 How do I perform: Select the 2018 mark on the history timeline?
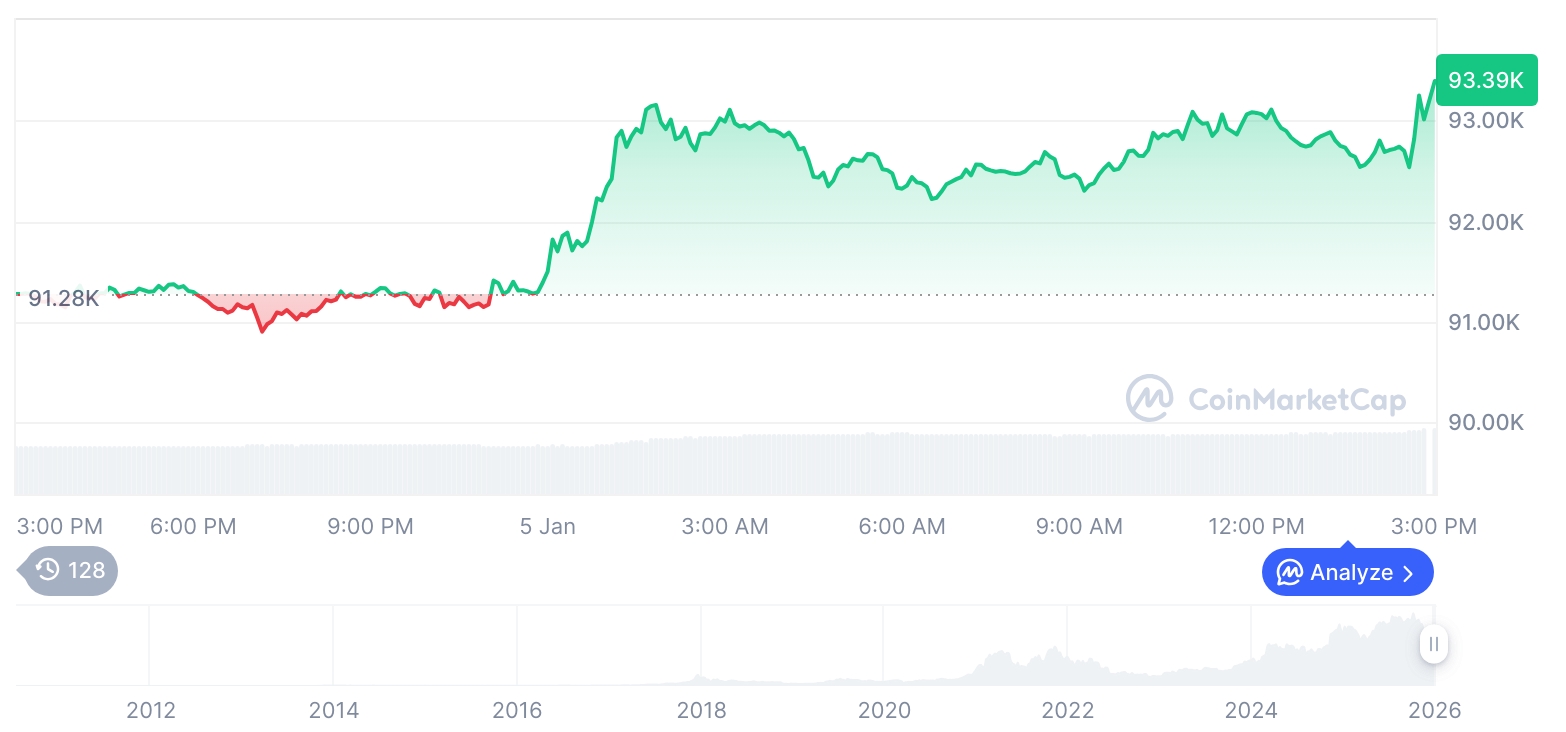point(701,710)
